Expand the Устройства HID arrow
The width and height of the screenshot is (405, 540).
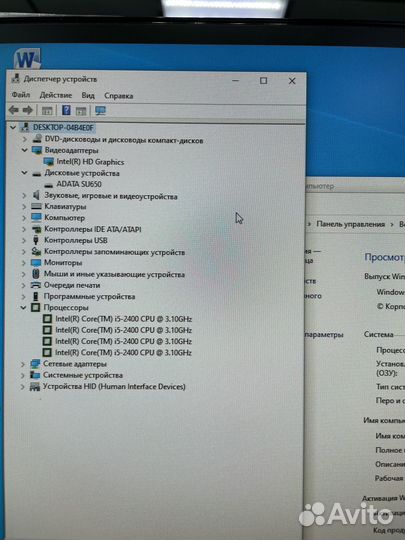23,387
